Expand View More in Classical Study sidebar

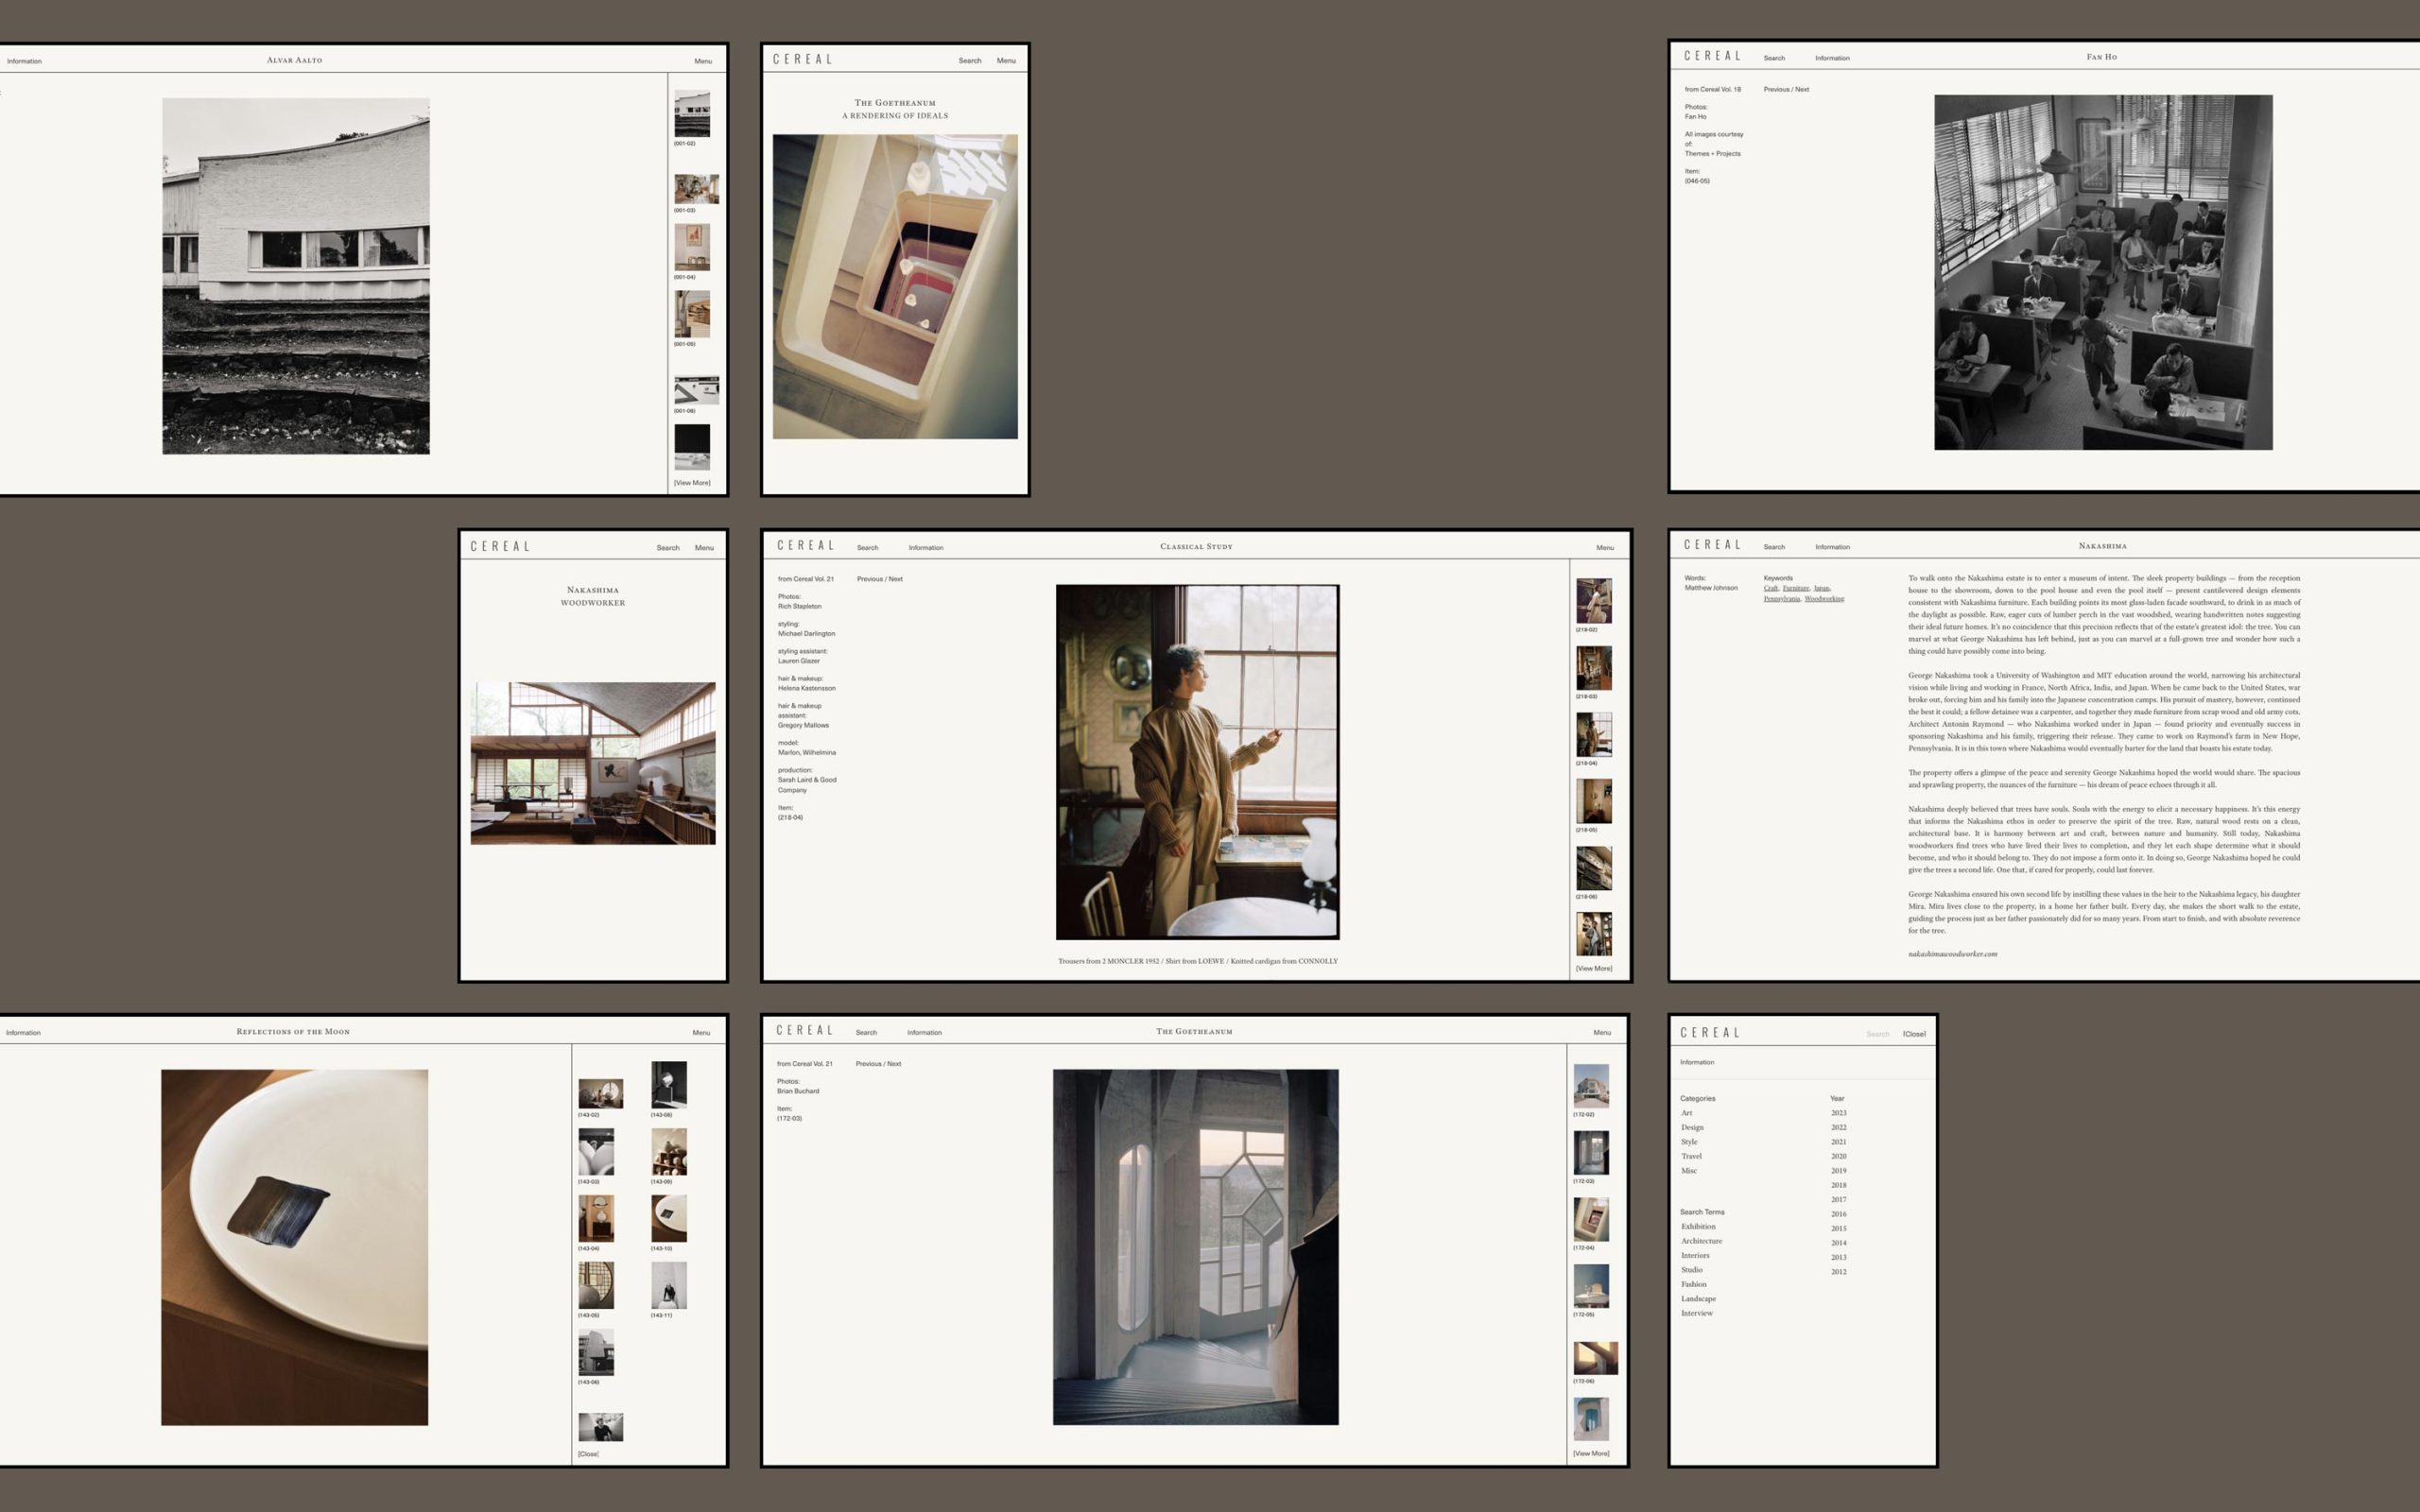coord(1593,968)
